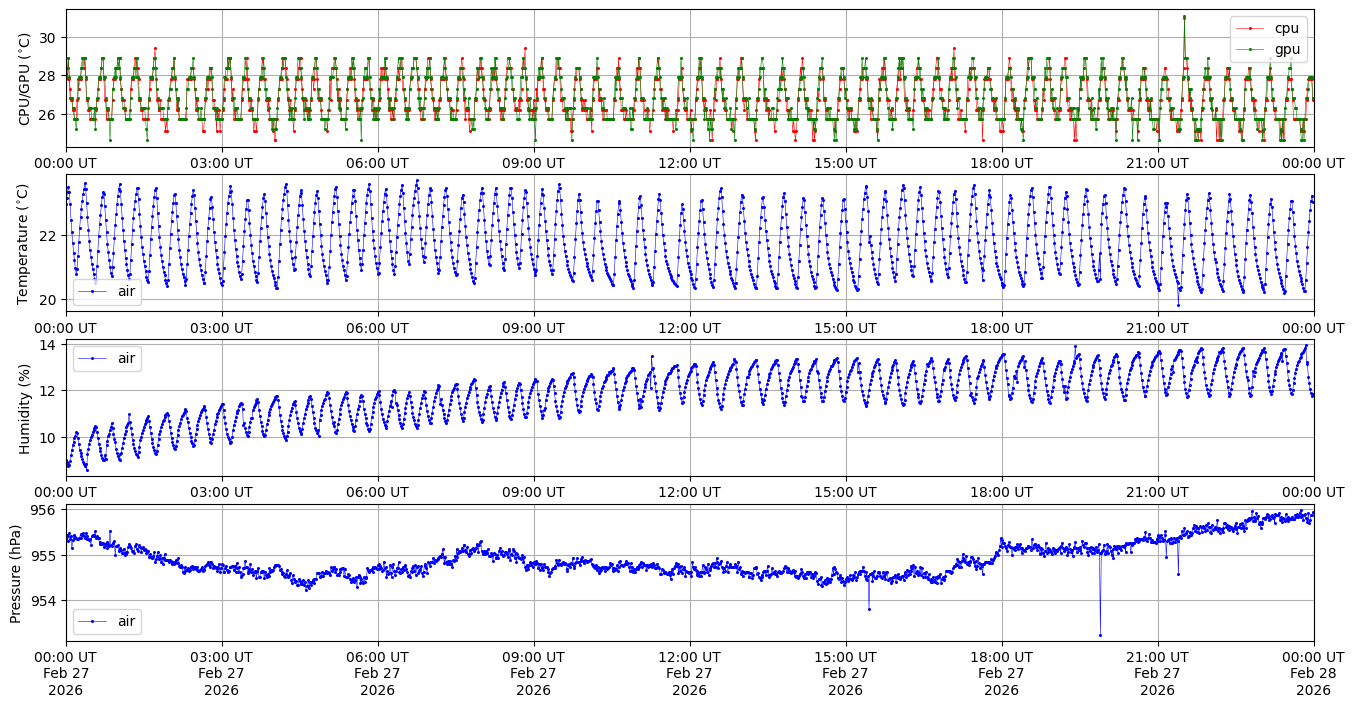Click the 'CPU/GPU (°C)' y-axis label
Image resolution: width=1354 pixels, height=707 pixels.
(25, 79)
